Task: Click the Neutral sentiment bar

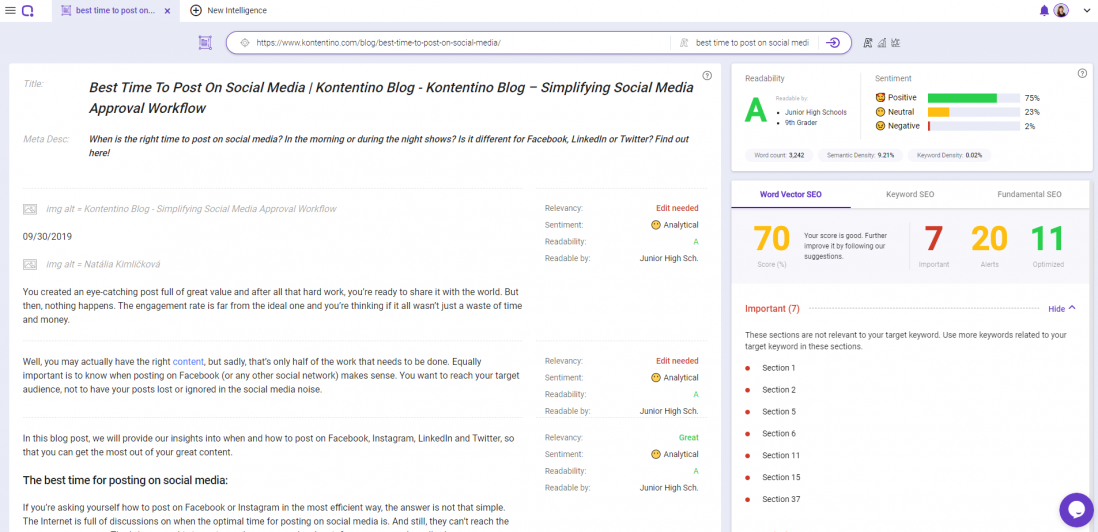Action: click(973, 112)
